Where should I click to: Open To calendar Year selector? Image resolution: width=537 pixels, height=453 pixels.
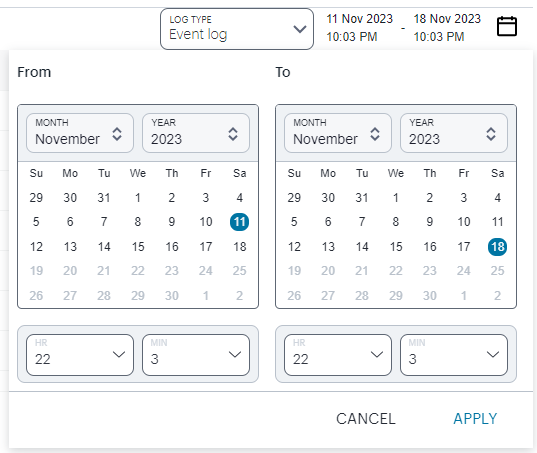point(453,133)
